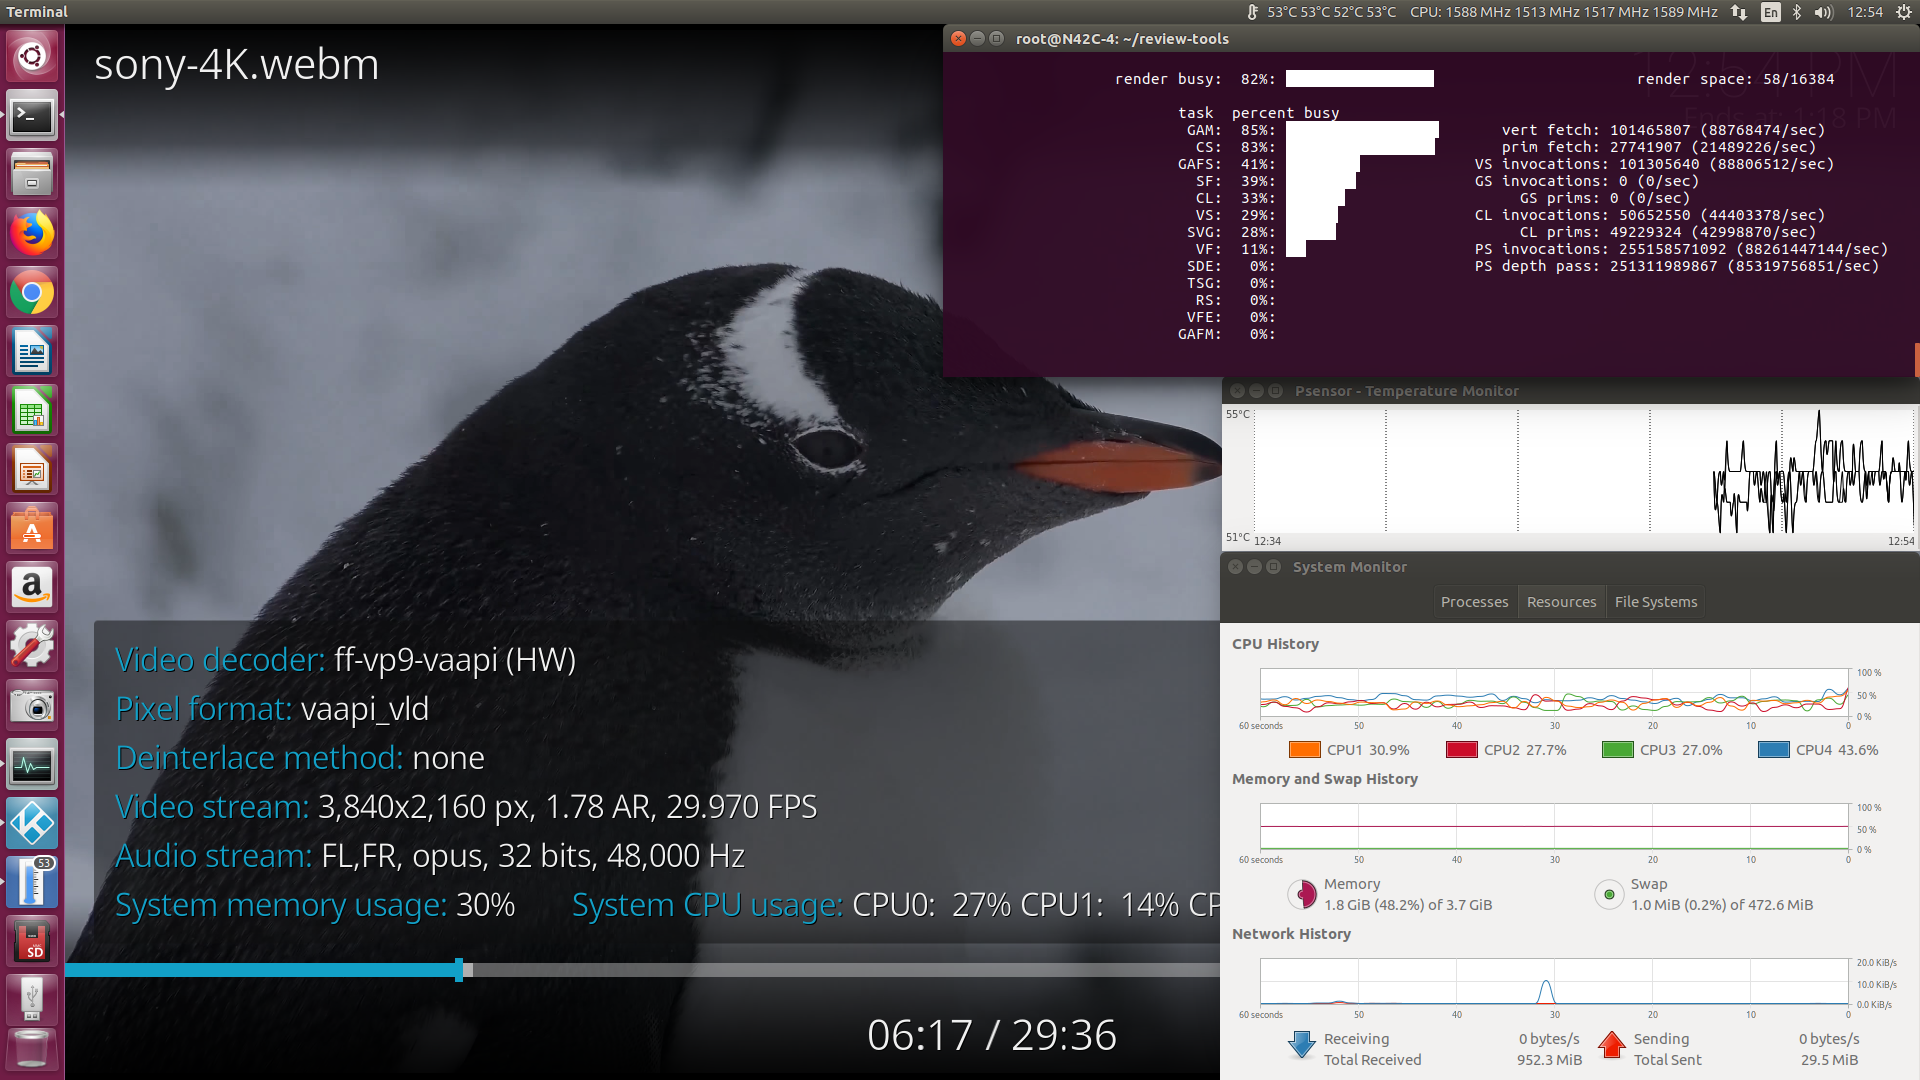Switch to Kodi dock icon
The width and height of the screenshot is (1920, 1080).
point(32,824)
